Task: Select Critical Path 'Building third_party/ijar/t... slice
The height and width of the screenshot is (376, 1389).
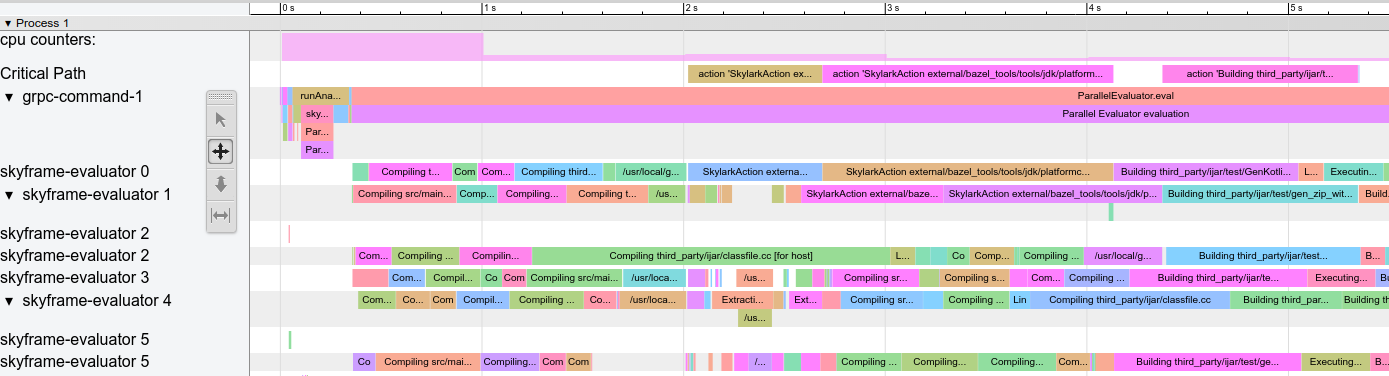Action: [x=1260, y=74]
